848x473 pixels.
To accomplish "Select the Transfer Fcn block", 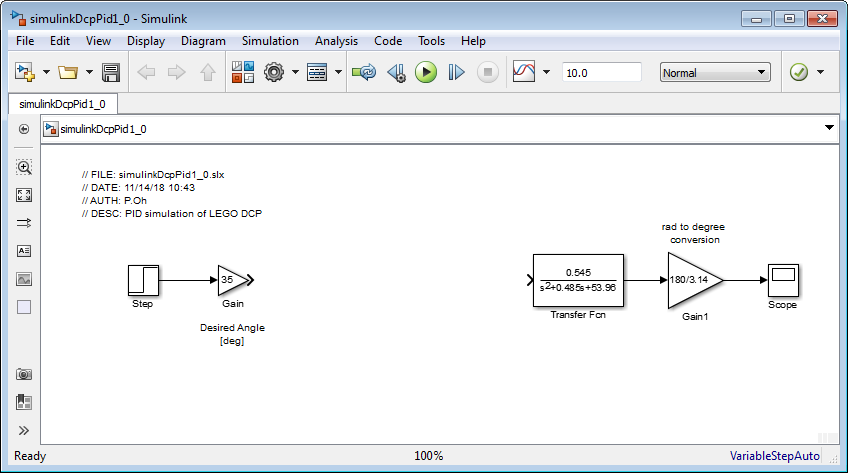I will (x=578, y=281).
